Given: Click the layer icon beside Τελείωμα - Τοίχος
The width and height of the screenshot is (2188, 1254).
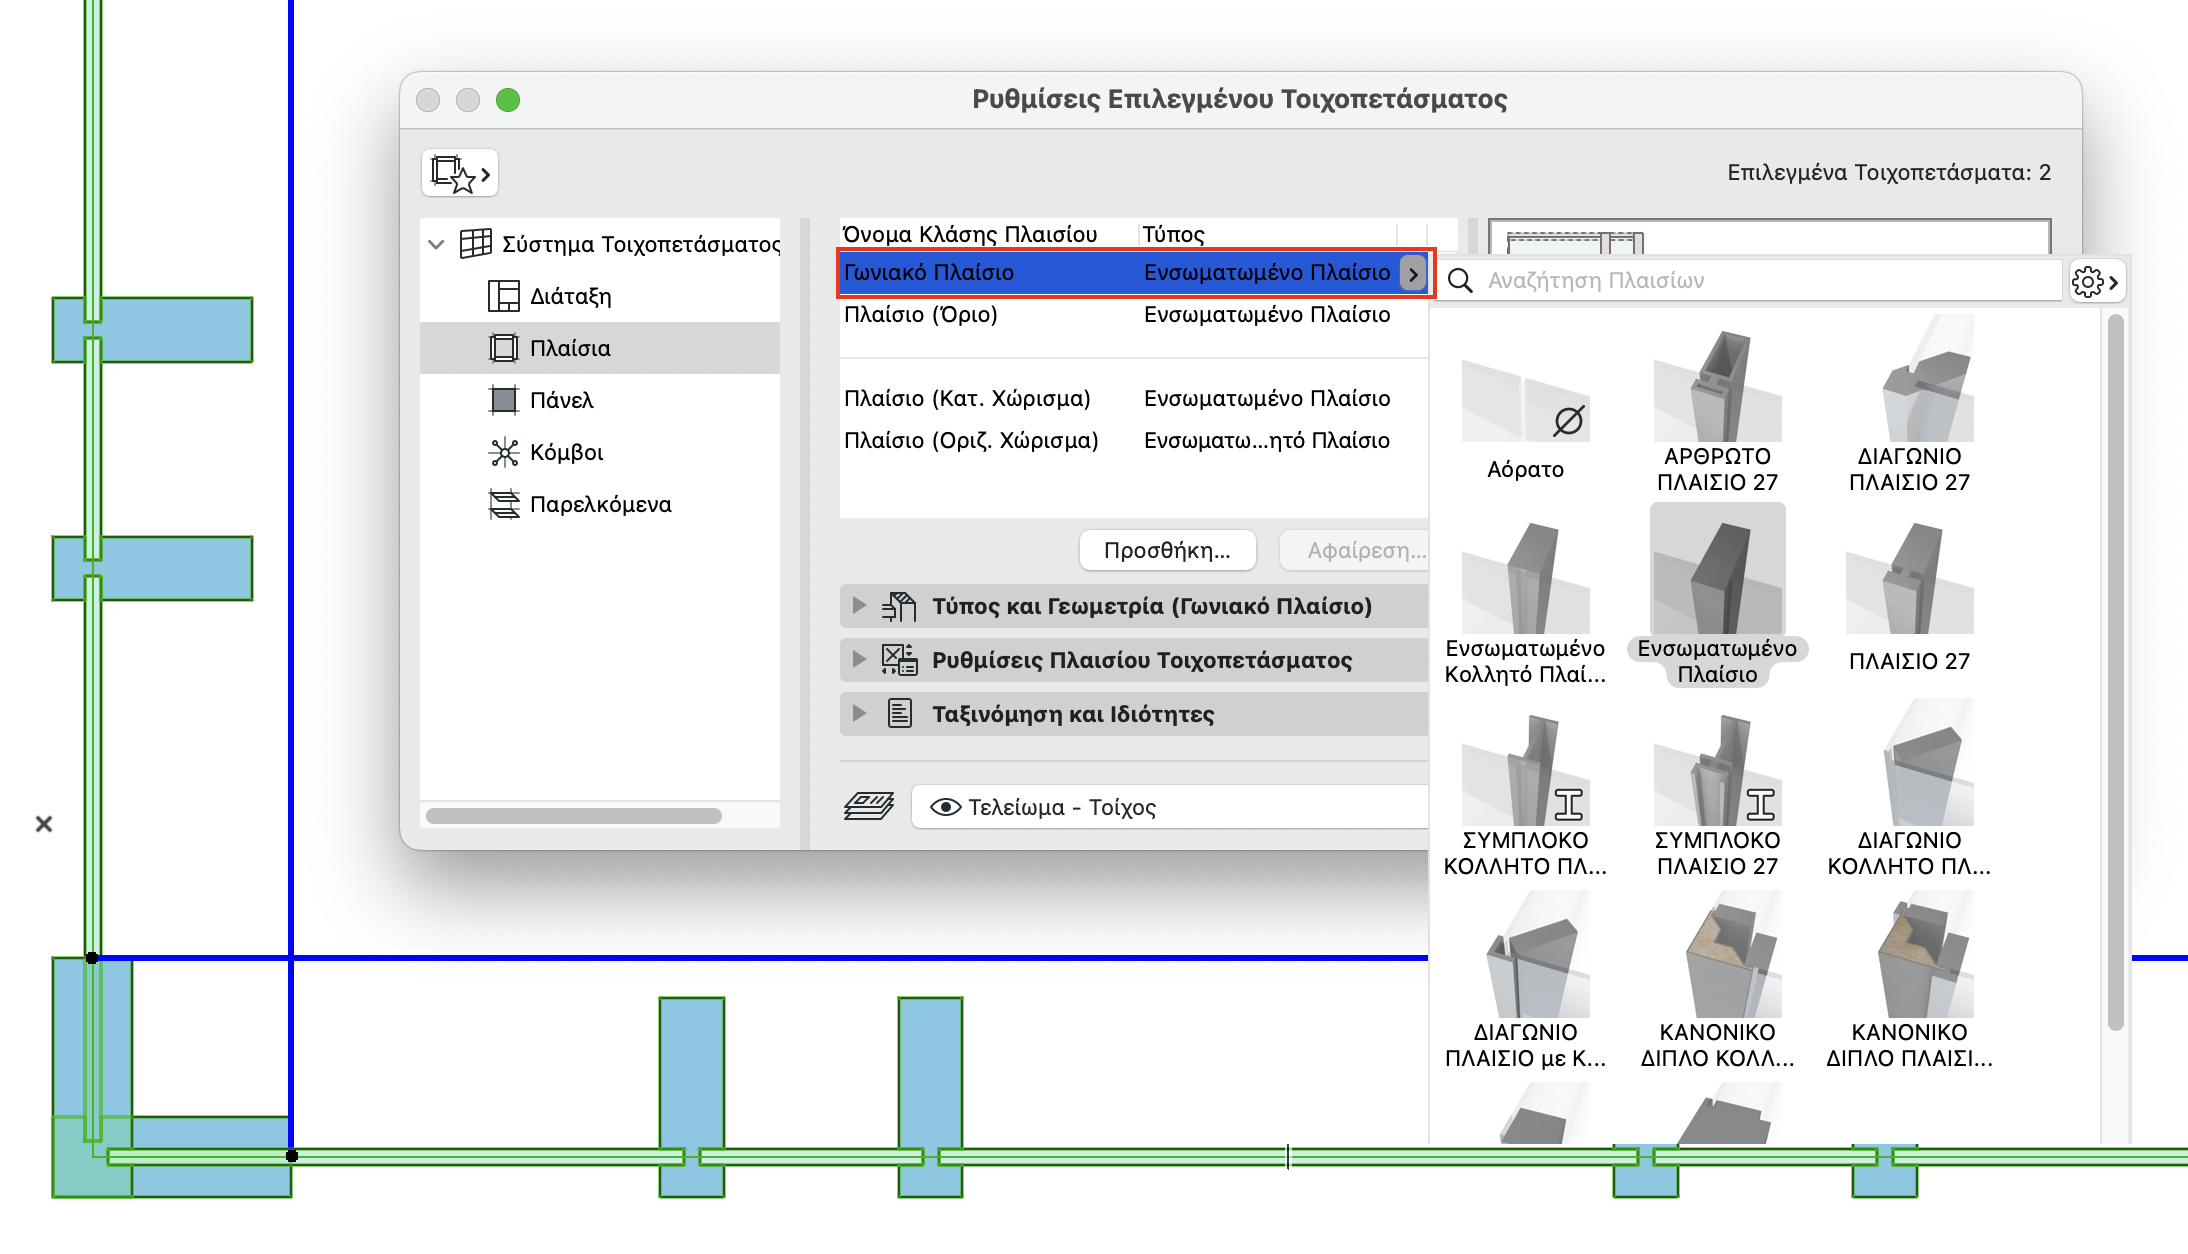Looking at the screenshot, I should (x=868, y=806).
